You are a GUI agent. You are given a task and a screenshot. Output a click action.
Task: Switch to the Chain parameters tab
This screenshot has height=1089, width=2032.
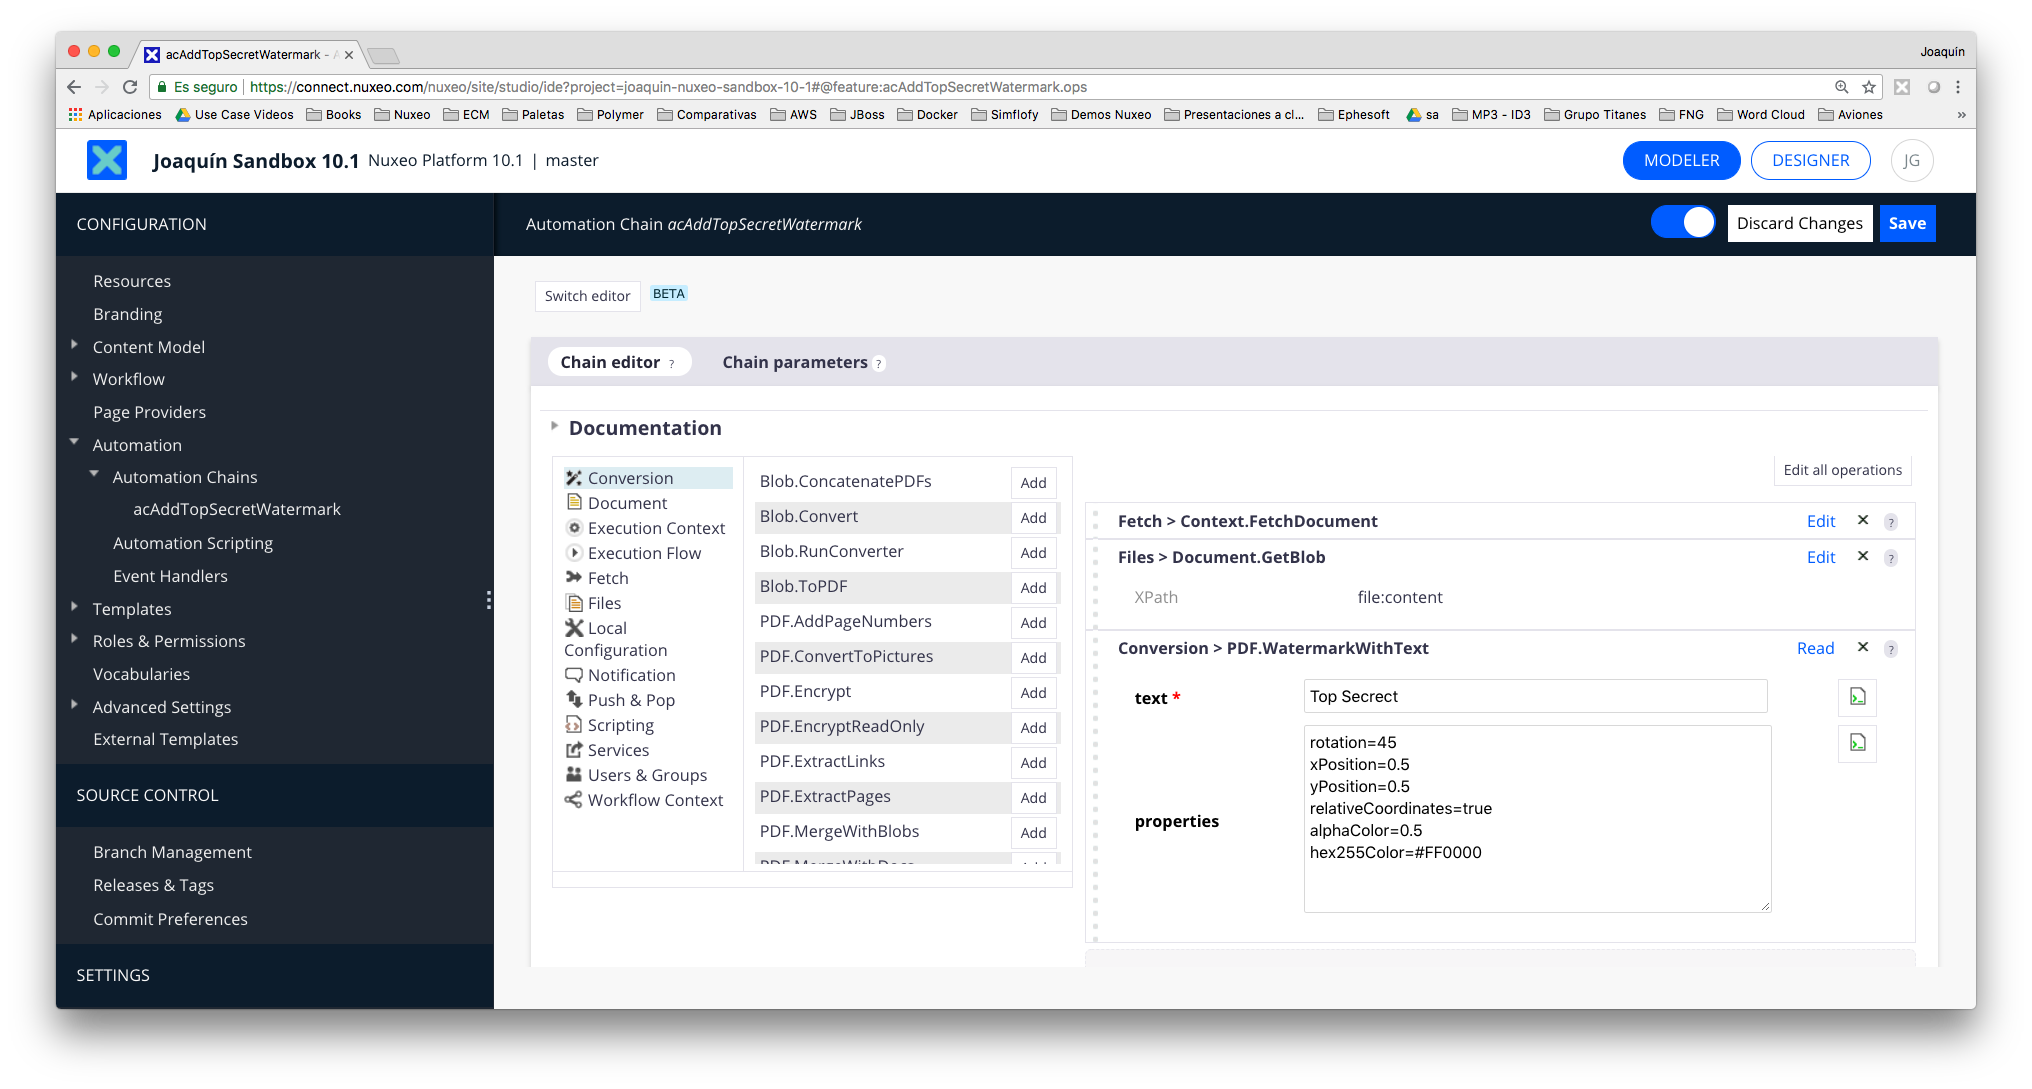point(793,362)
